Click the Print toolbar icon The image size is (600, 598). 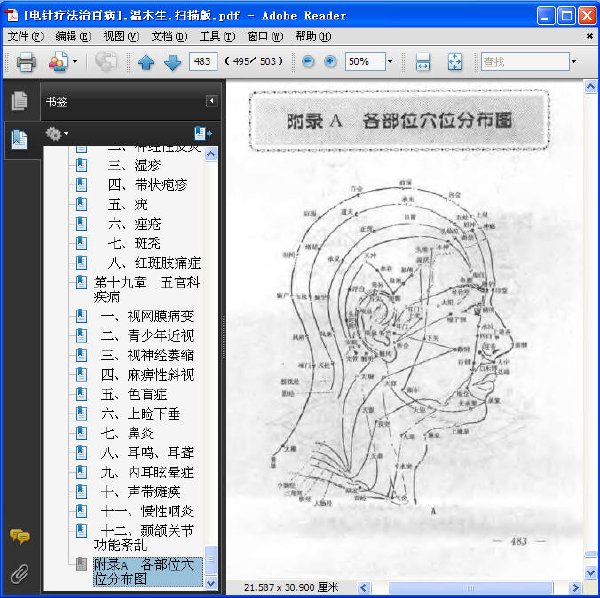click(x=26, y=62)
